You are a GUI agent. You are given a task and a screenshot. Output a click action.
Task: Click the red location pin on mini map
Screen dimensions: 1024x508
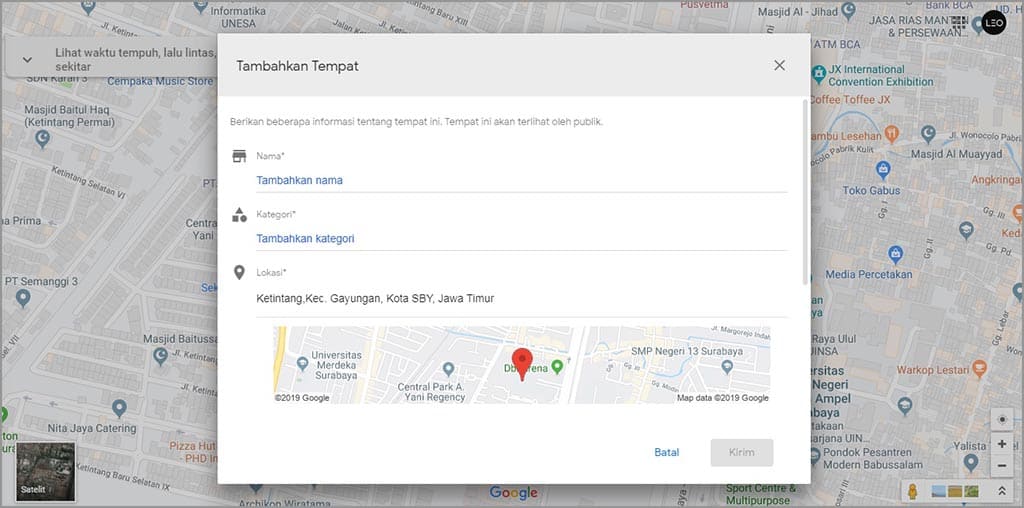pyautogui.click(x=521, y=362)
